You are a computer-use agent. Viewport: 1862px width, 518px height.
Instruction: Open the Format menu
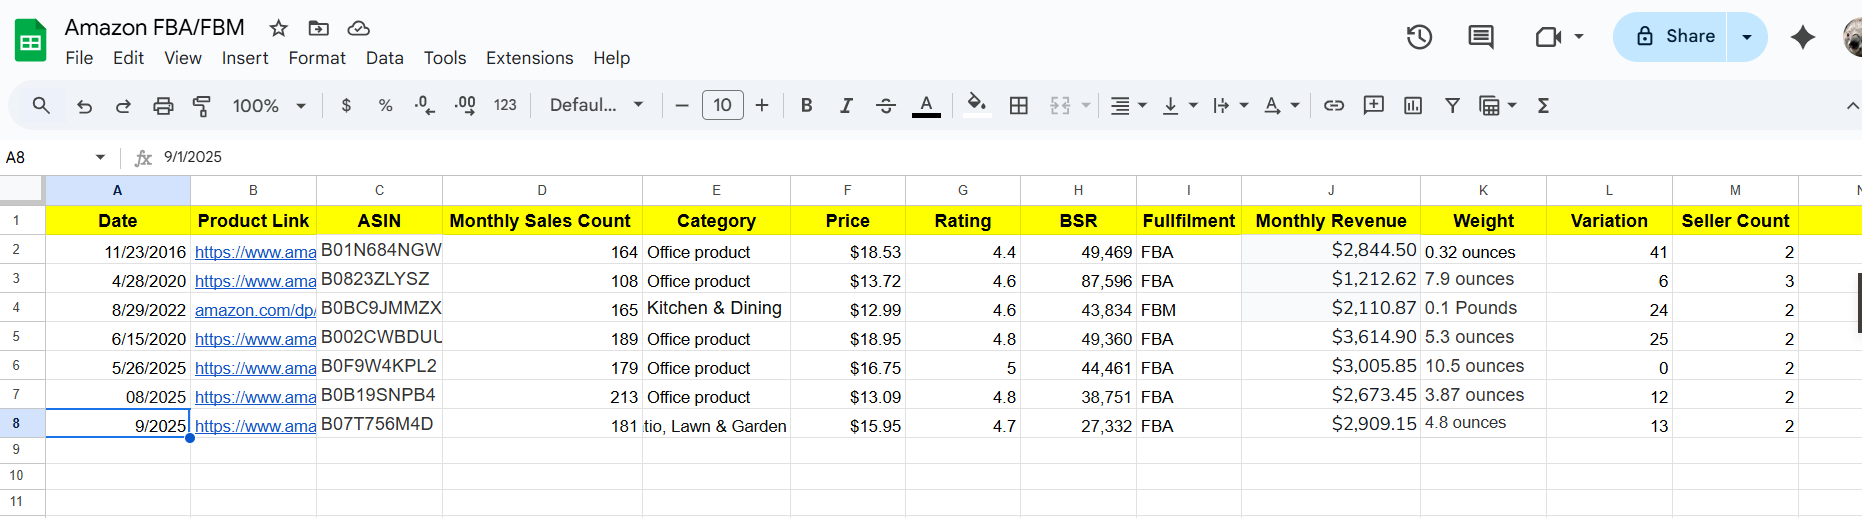pyautogui.click(x=317, y=58)
